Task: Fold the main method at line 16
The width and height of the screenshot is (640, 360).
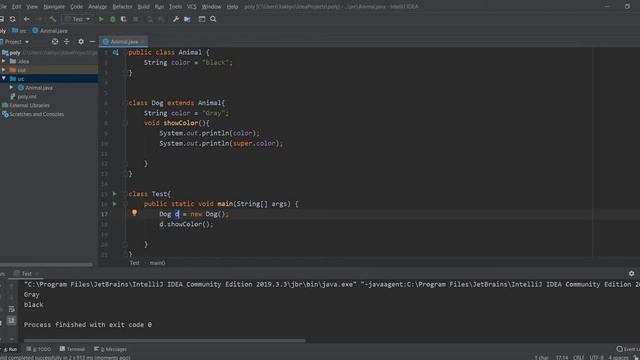Action: [x=125, y=204]
